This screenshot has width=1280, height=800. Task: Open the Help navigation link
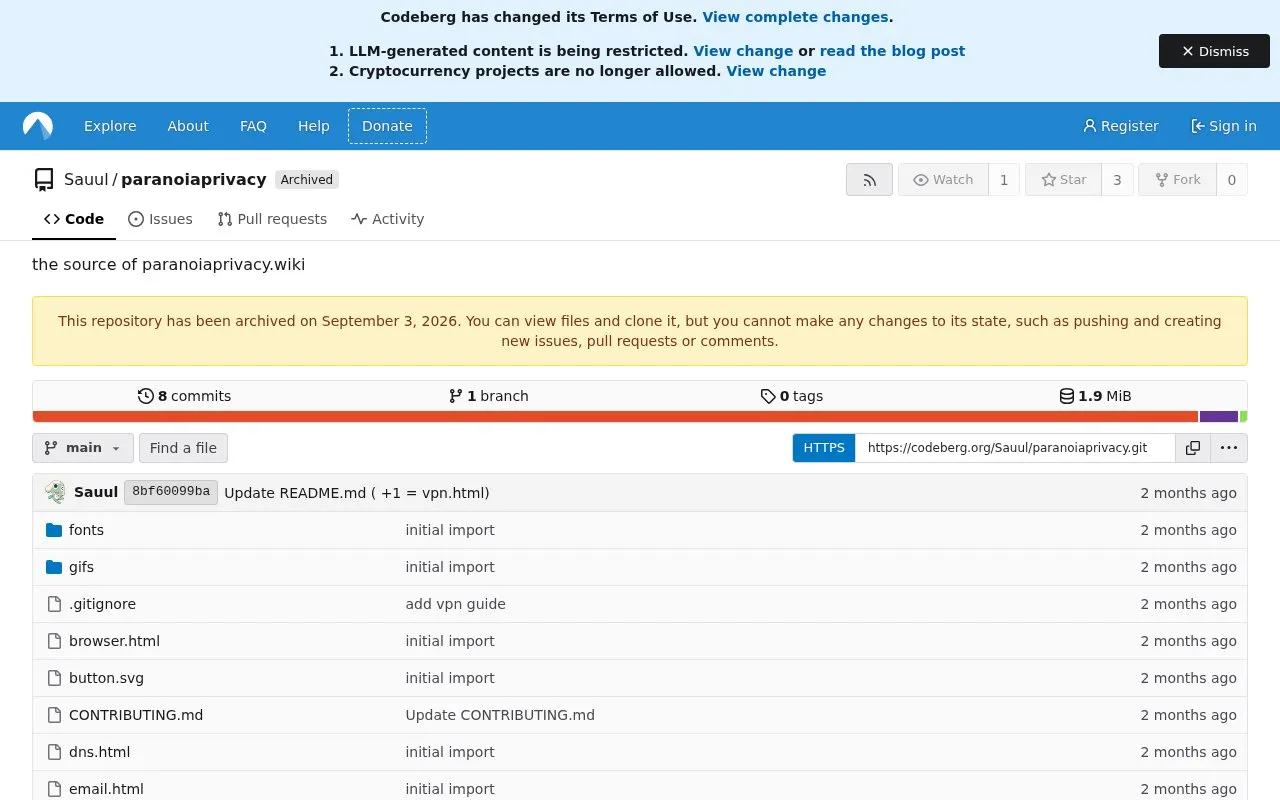[x=313, y=126]
